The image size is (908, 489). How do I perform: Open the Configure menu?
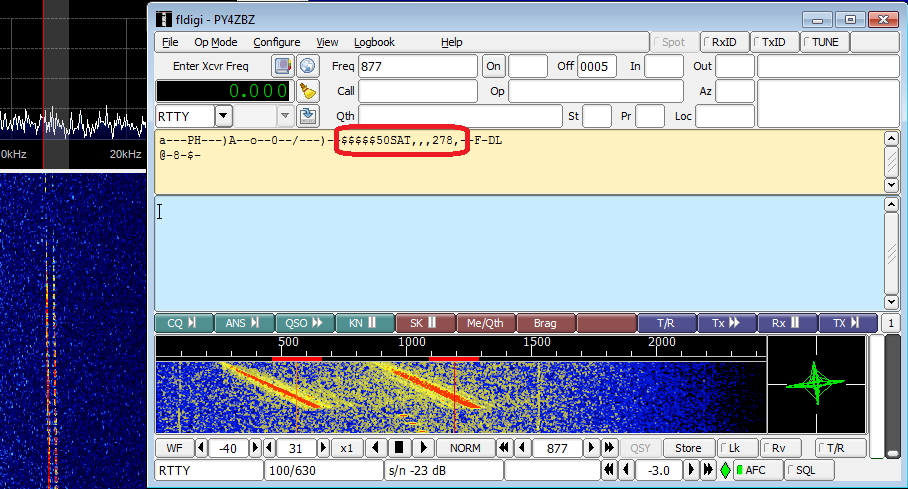pyautogui.click(x=276, y=42)
